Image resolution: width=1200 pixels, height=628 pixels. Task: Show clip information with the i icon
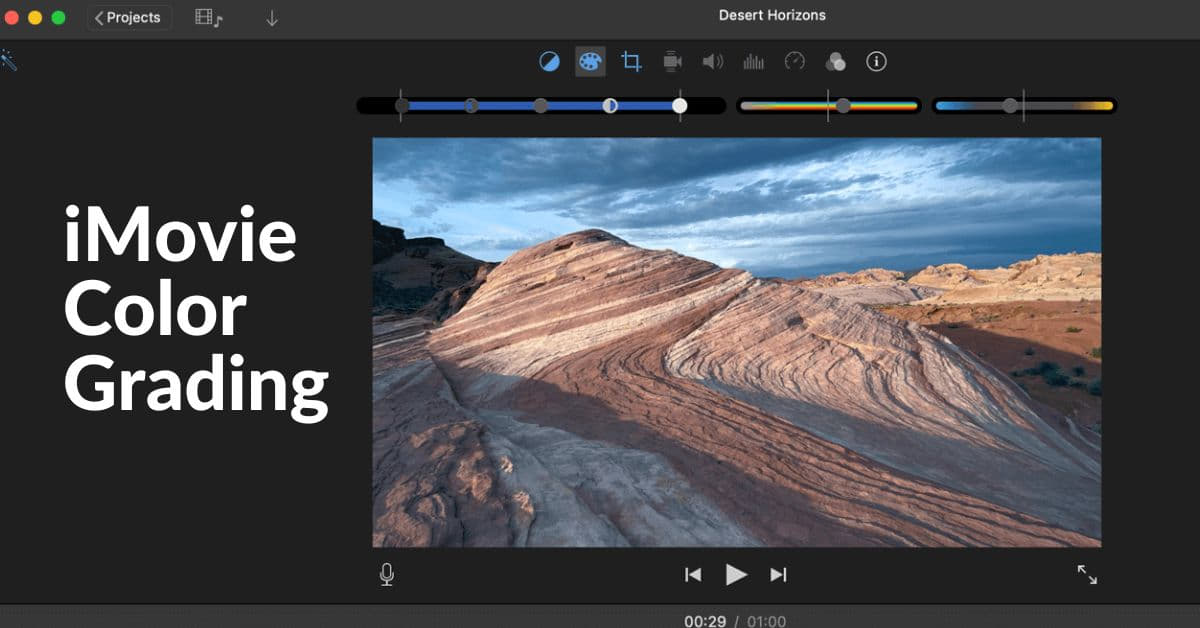click(876, 62)
